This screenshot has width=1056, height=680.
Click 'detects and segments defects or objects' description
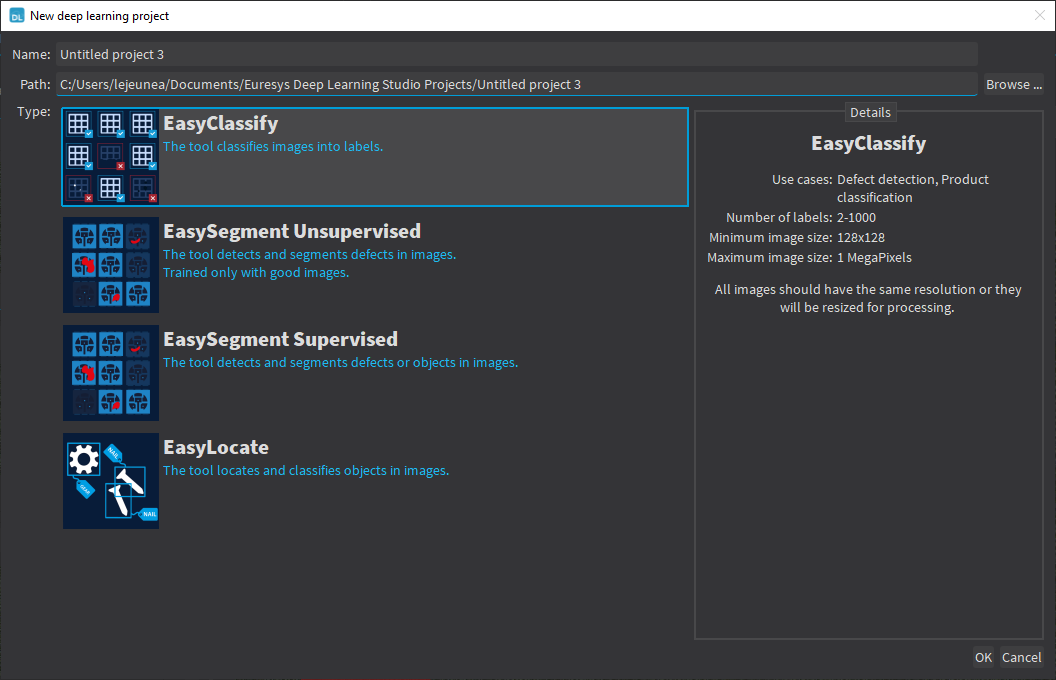[x=340, y=363]
